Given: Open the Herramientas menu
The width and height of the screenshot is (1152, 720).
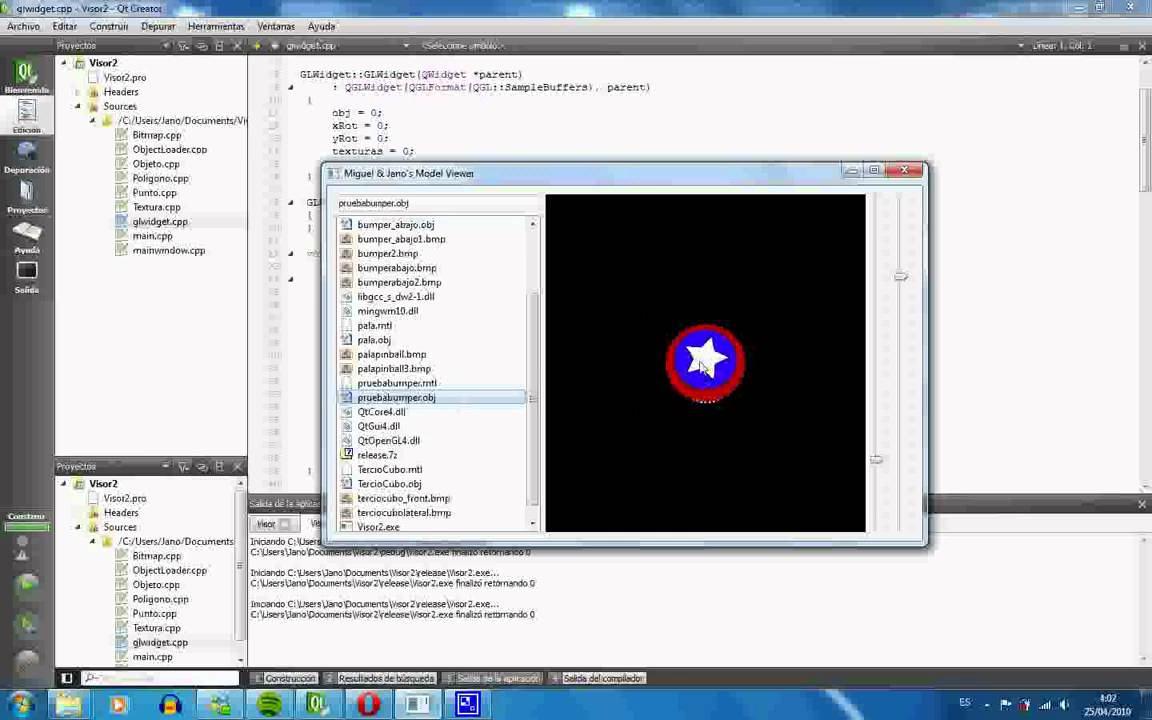Looking at the screenshot, I should click(216, 26).
